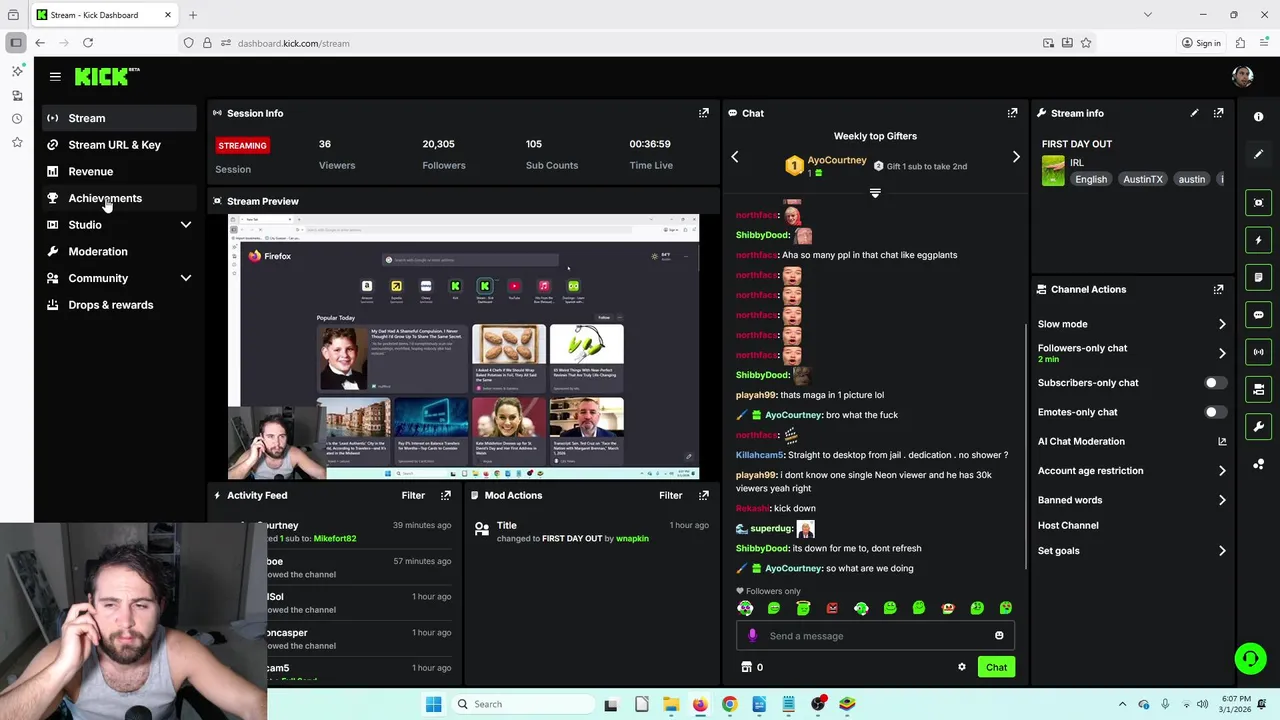Open Mikefort82 profile link in activity feed
The height and width of the screenshot is (720, 1280).
(335, 538)
